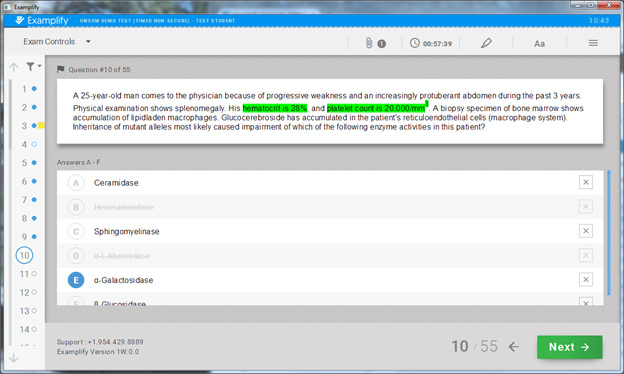This screenshot has width=624, height=374.
Task: Restore crossed-out α-L-Iduronidase answer
Action: [x=585, y=255]
